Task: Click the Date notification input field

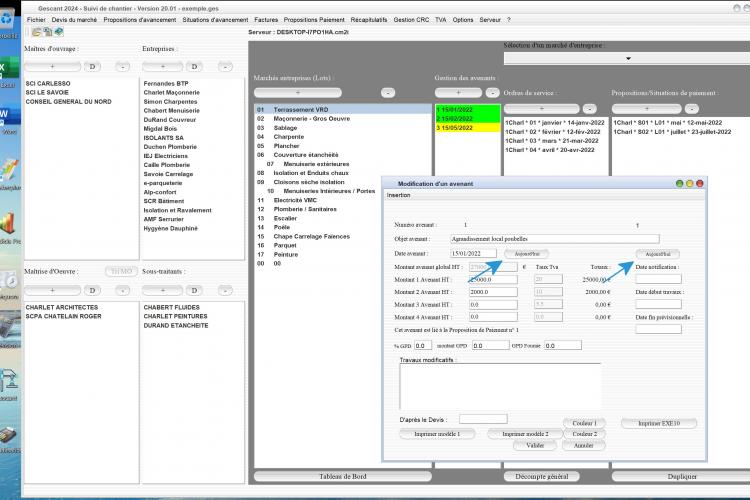Action: pos(658,279)
